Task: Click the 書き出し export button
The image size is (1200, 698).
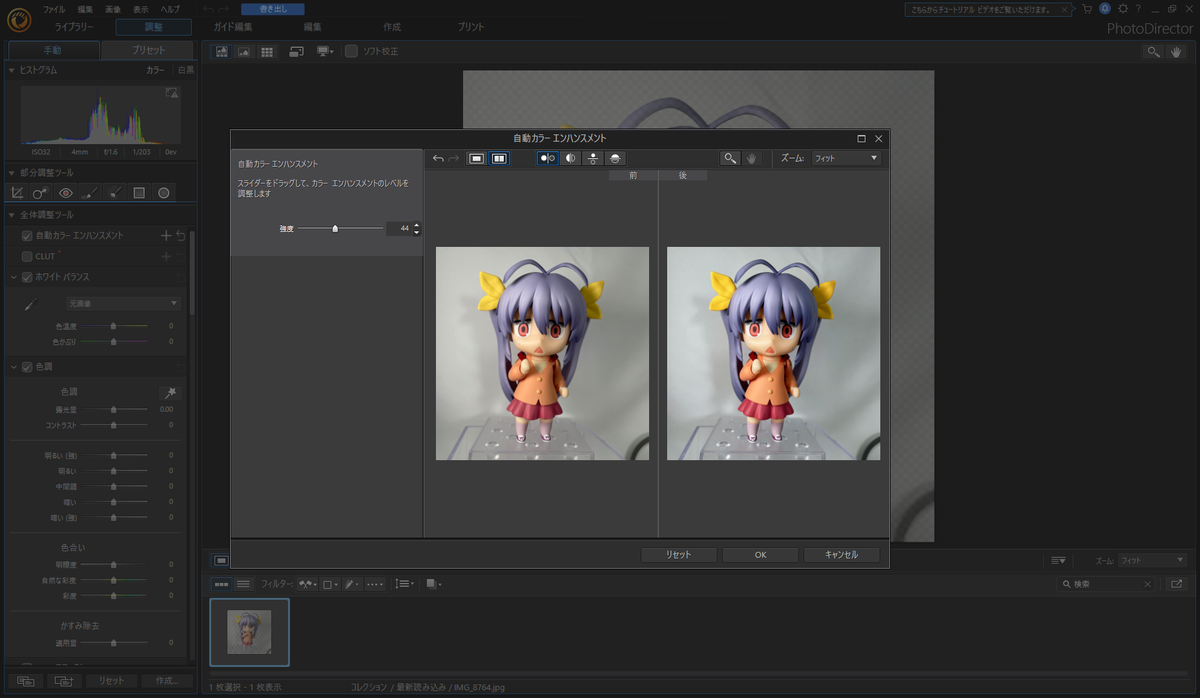Action: 273,9
